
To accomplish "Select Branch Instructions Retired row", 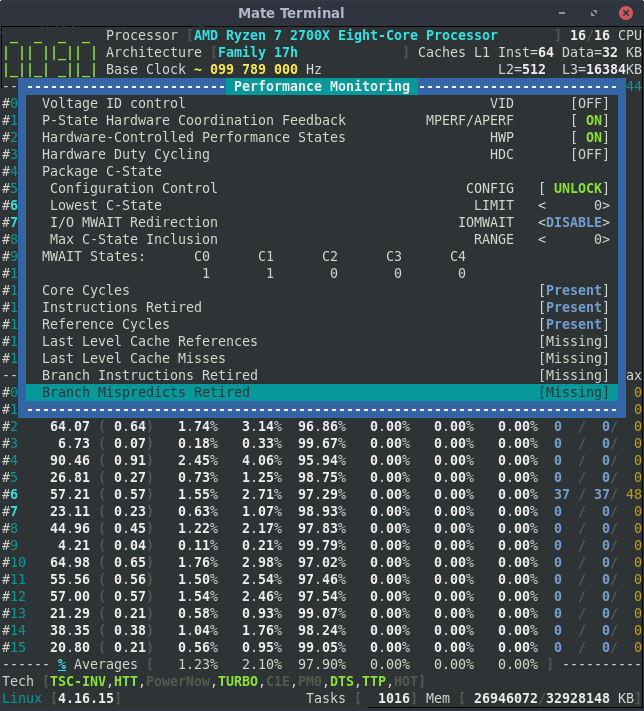I will pos(322,375).
